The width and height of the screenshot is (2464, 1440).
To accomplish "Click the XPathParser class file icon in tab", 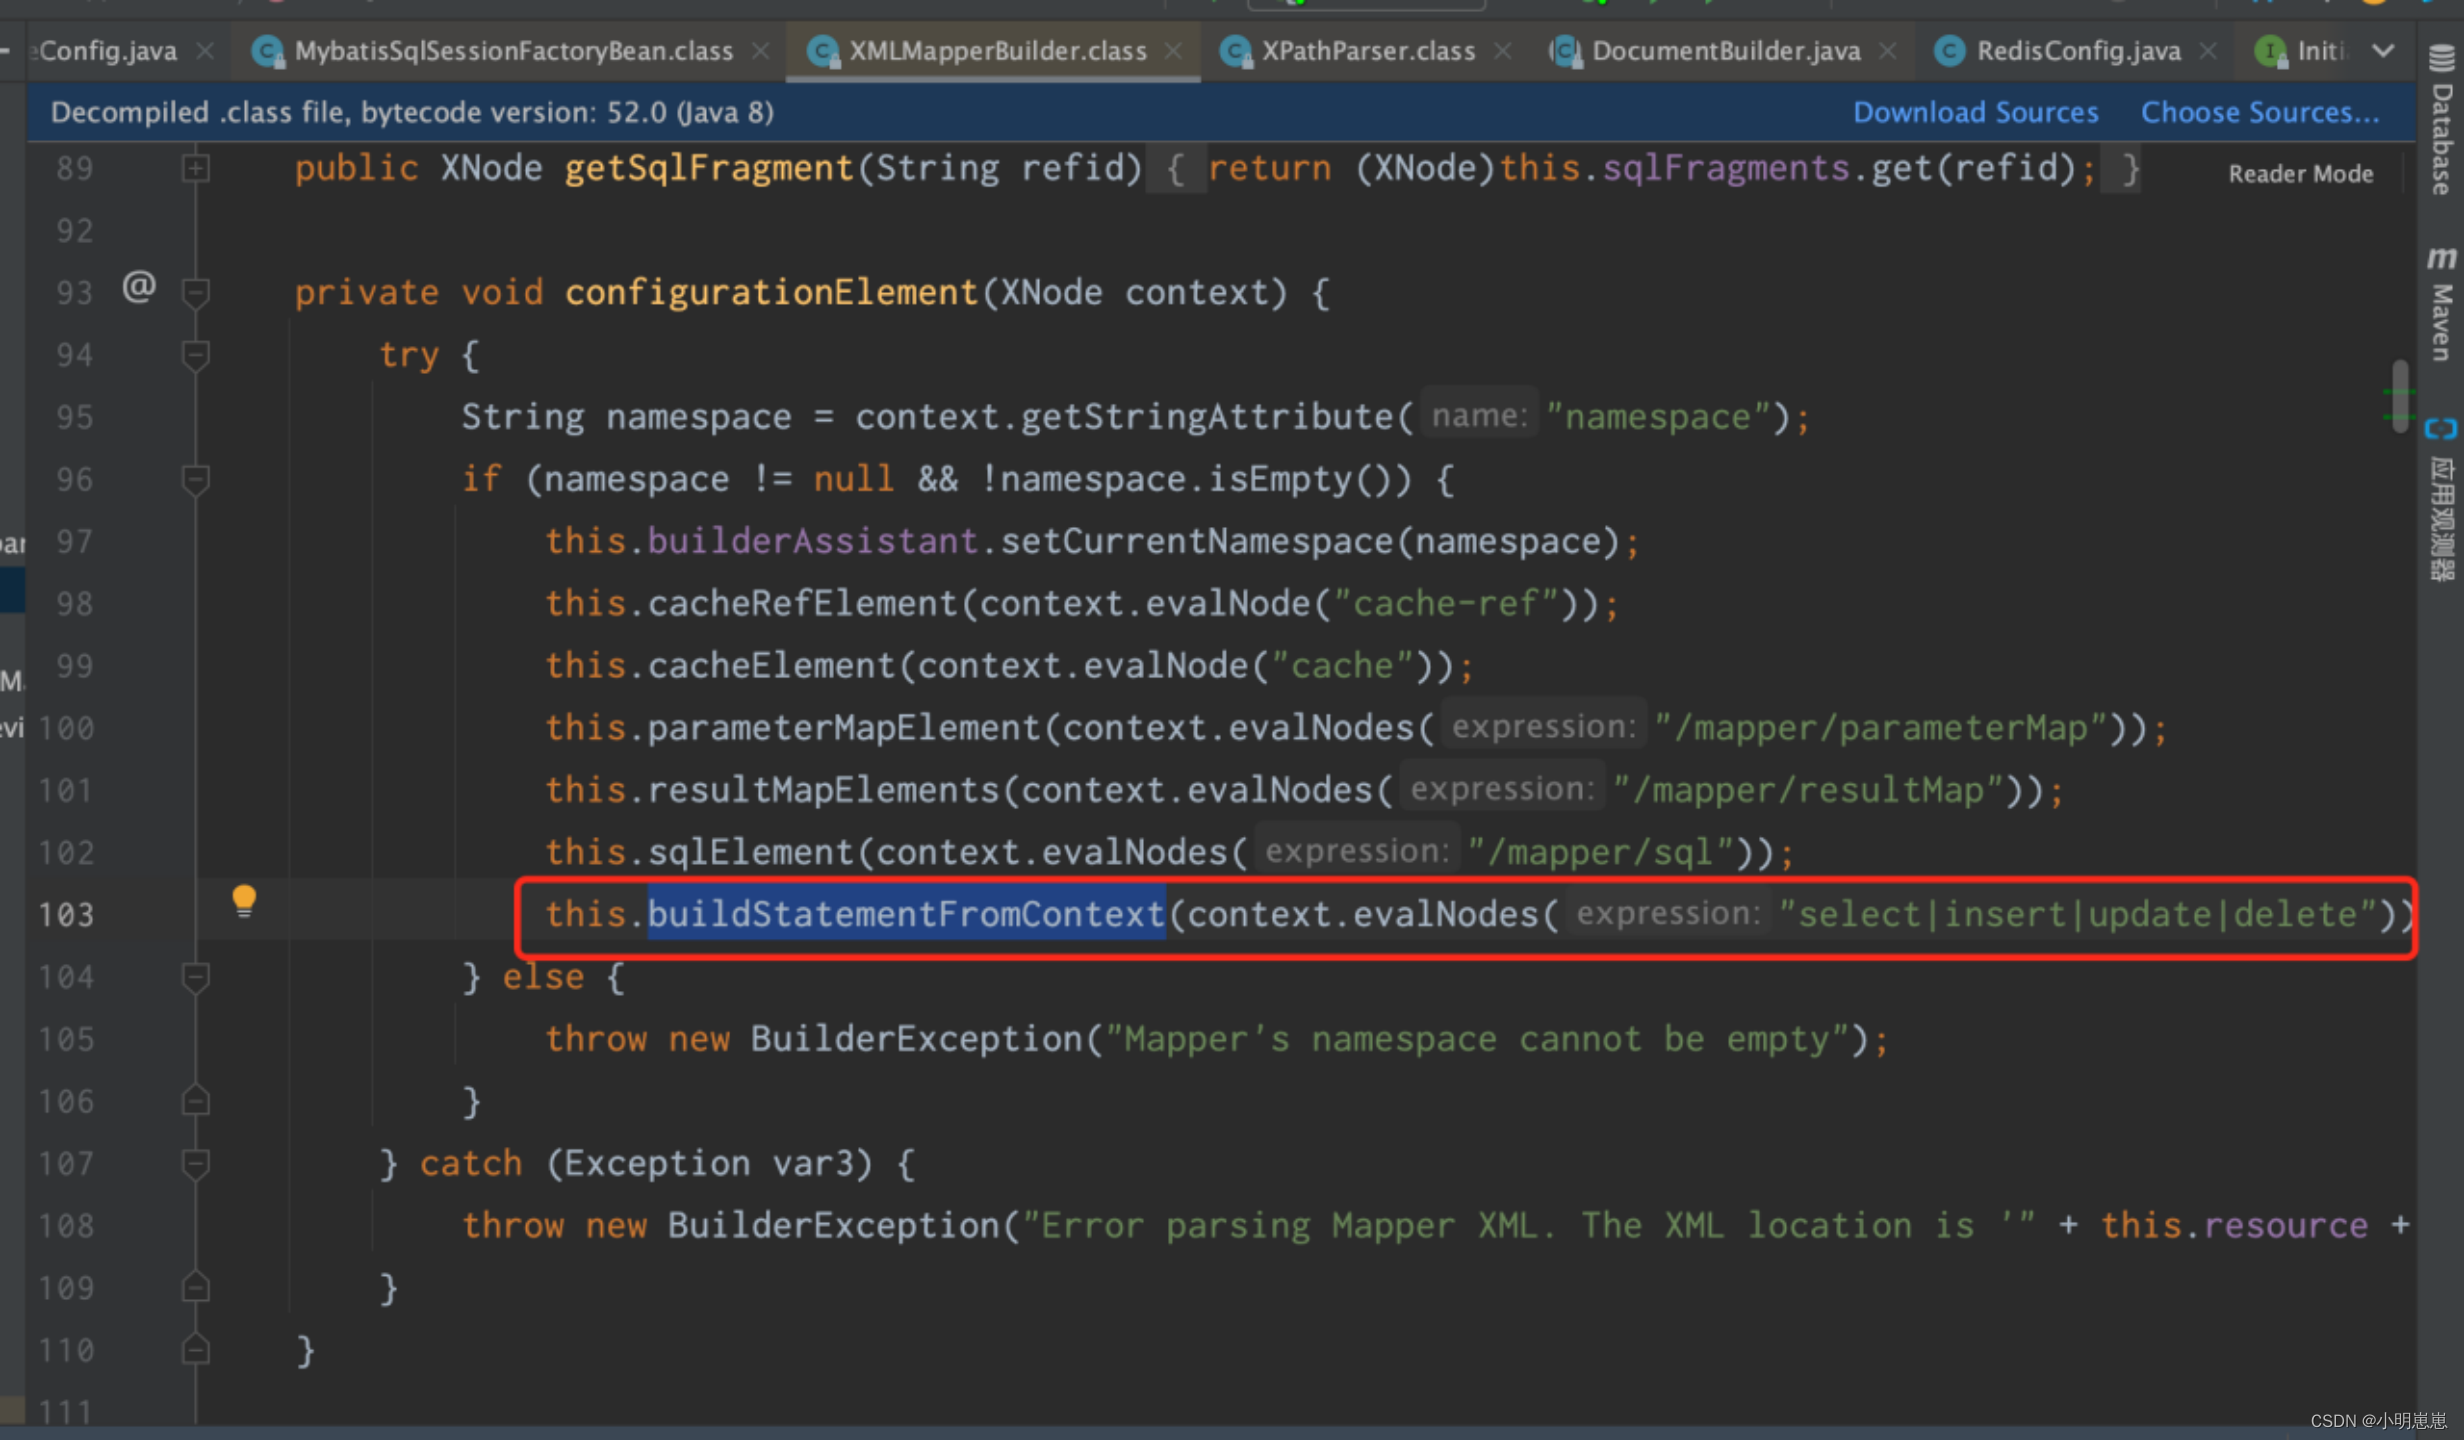I will 1236,51.
